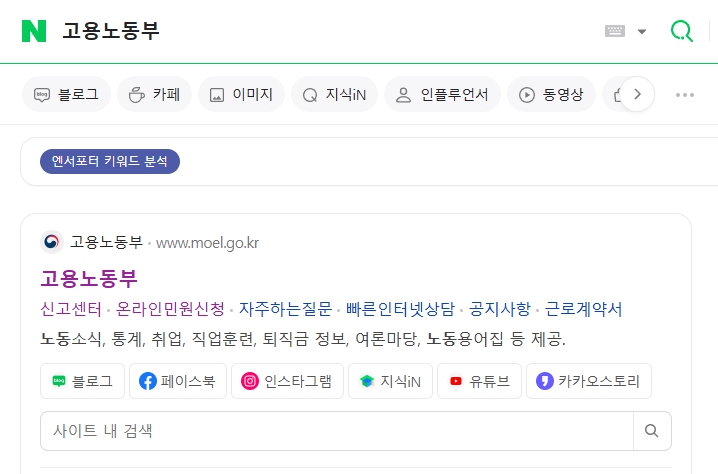Click the green Naver N logo
Screen dimensions: 718x474
(34, 31)
